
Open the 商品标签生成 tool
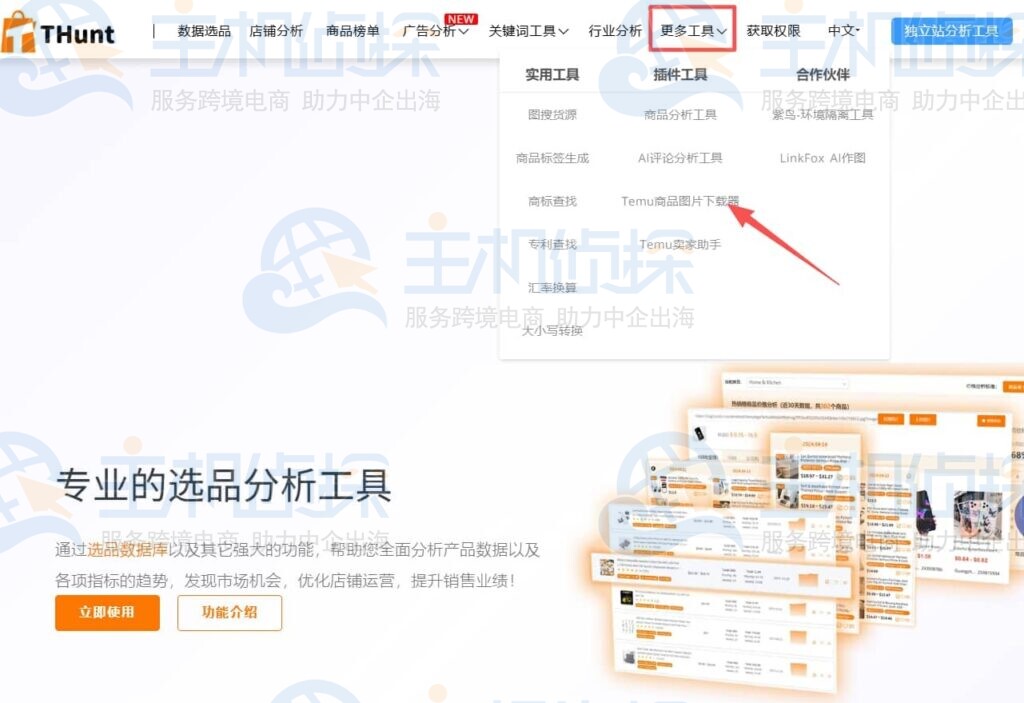point(552,157)
